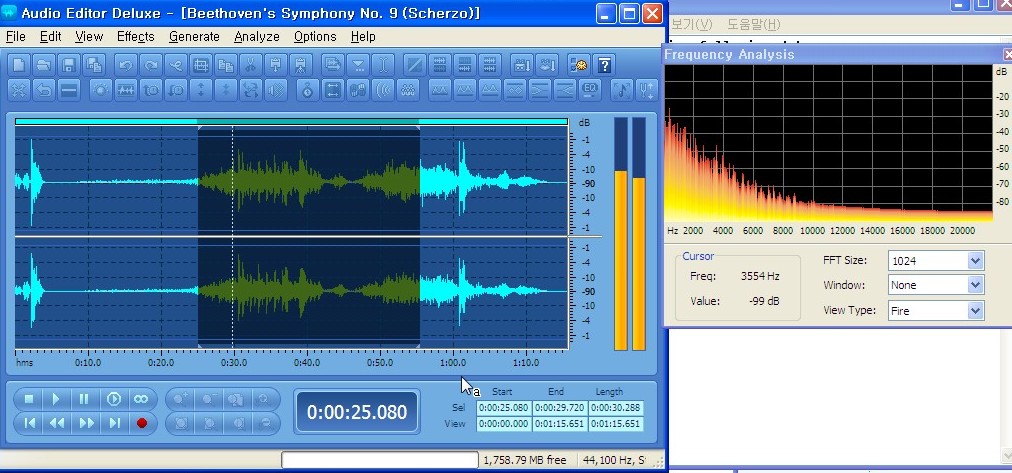Click the EQ equalizer effect icon
Viewport: 1012px width, 473px height.
pos(589,90)
